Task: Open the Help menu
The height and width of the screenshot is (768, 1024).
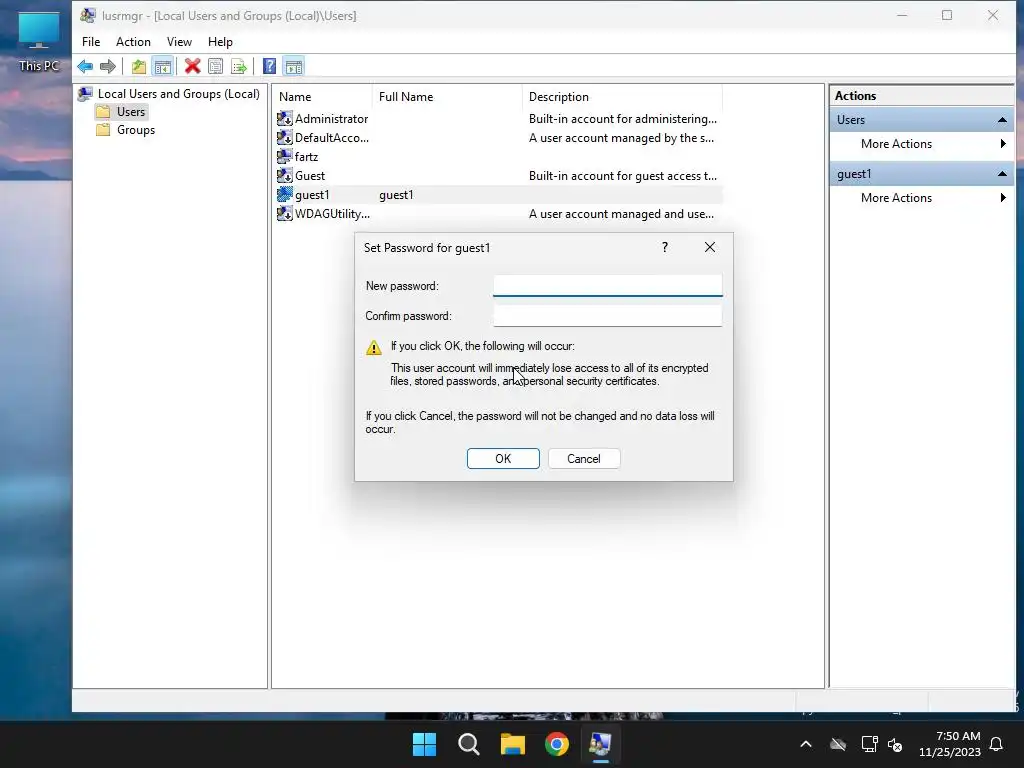Action: click(x=220, y=42)
